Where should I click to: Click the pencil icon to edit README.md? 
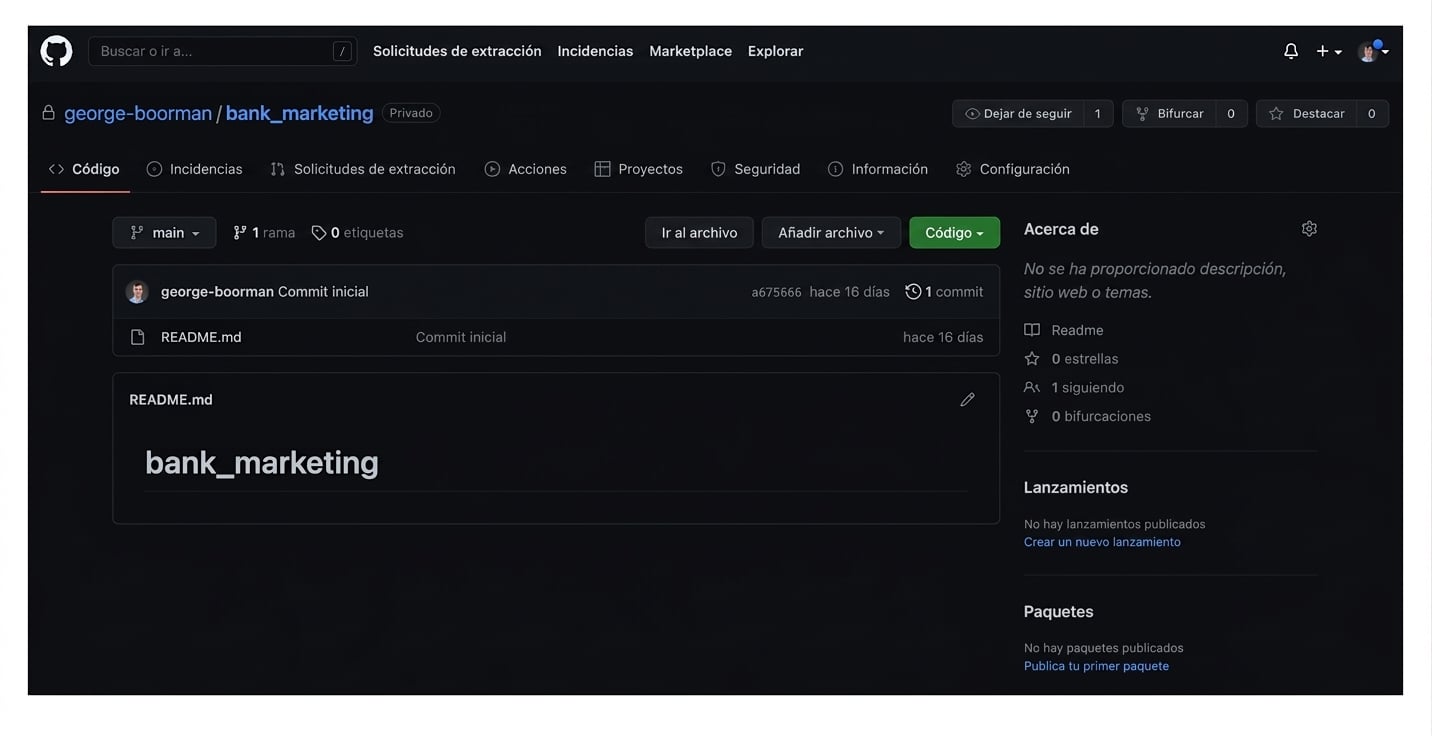[967, 400]
